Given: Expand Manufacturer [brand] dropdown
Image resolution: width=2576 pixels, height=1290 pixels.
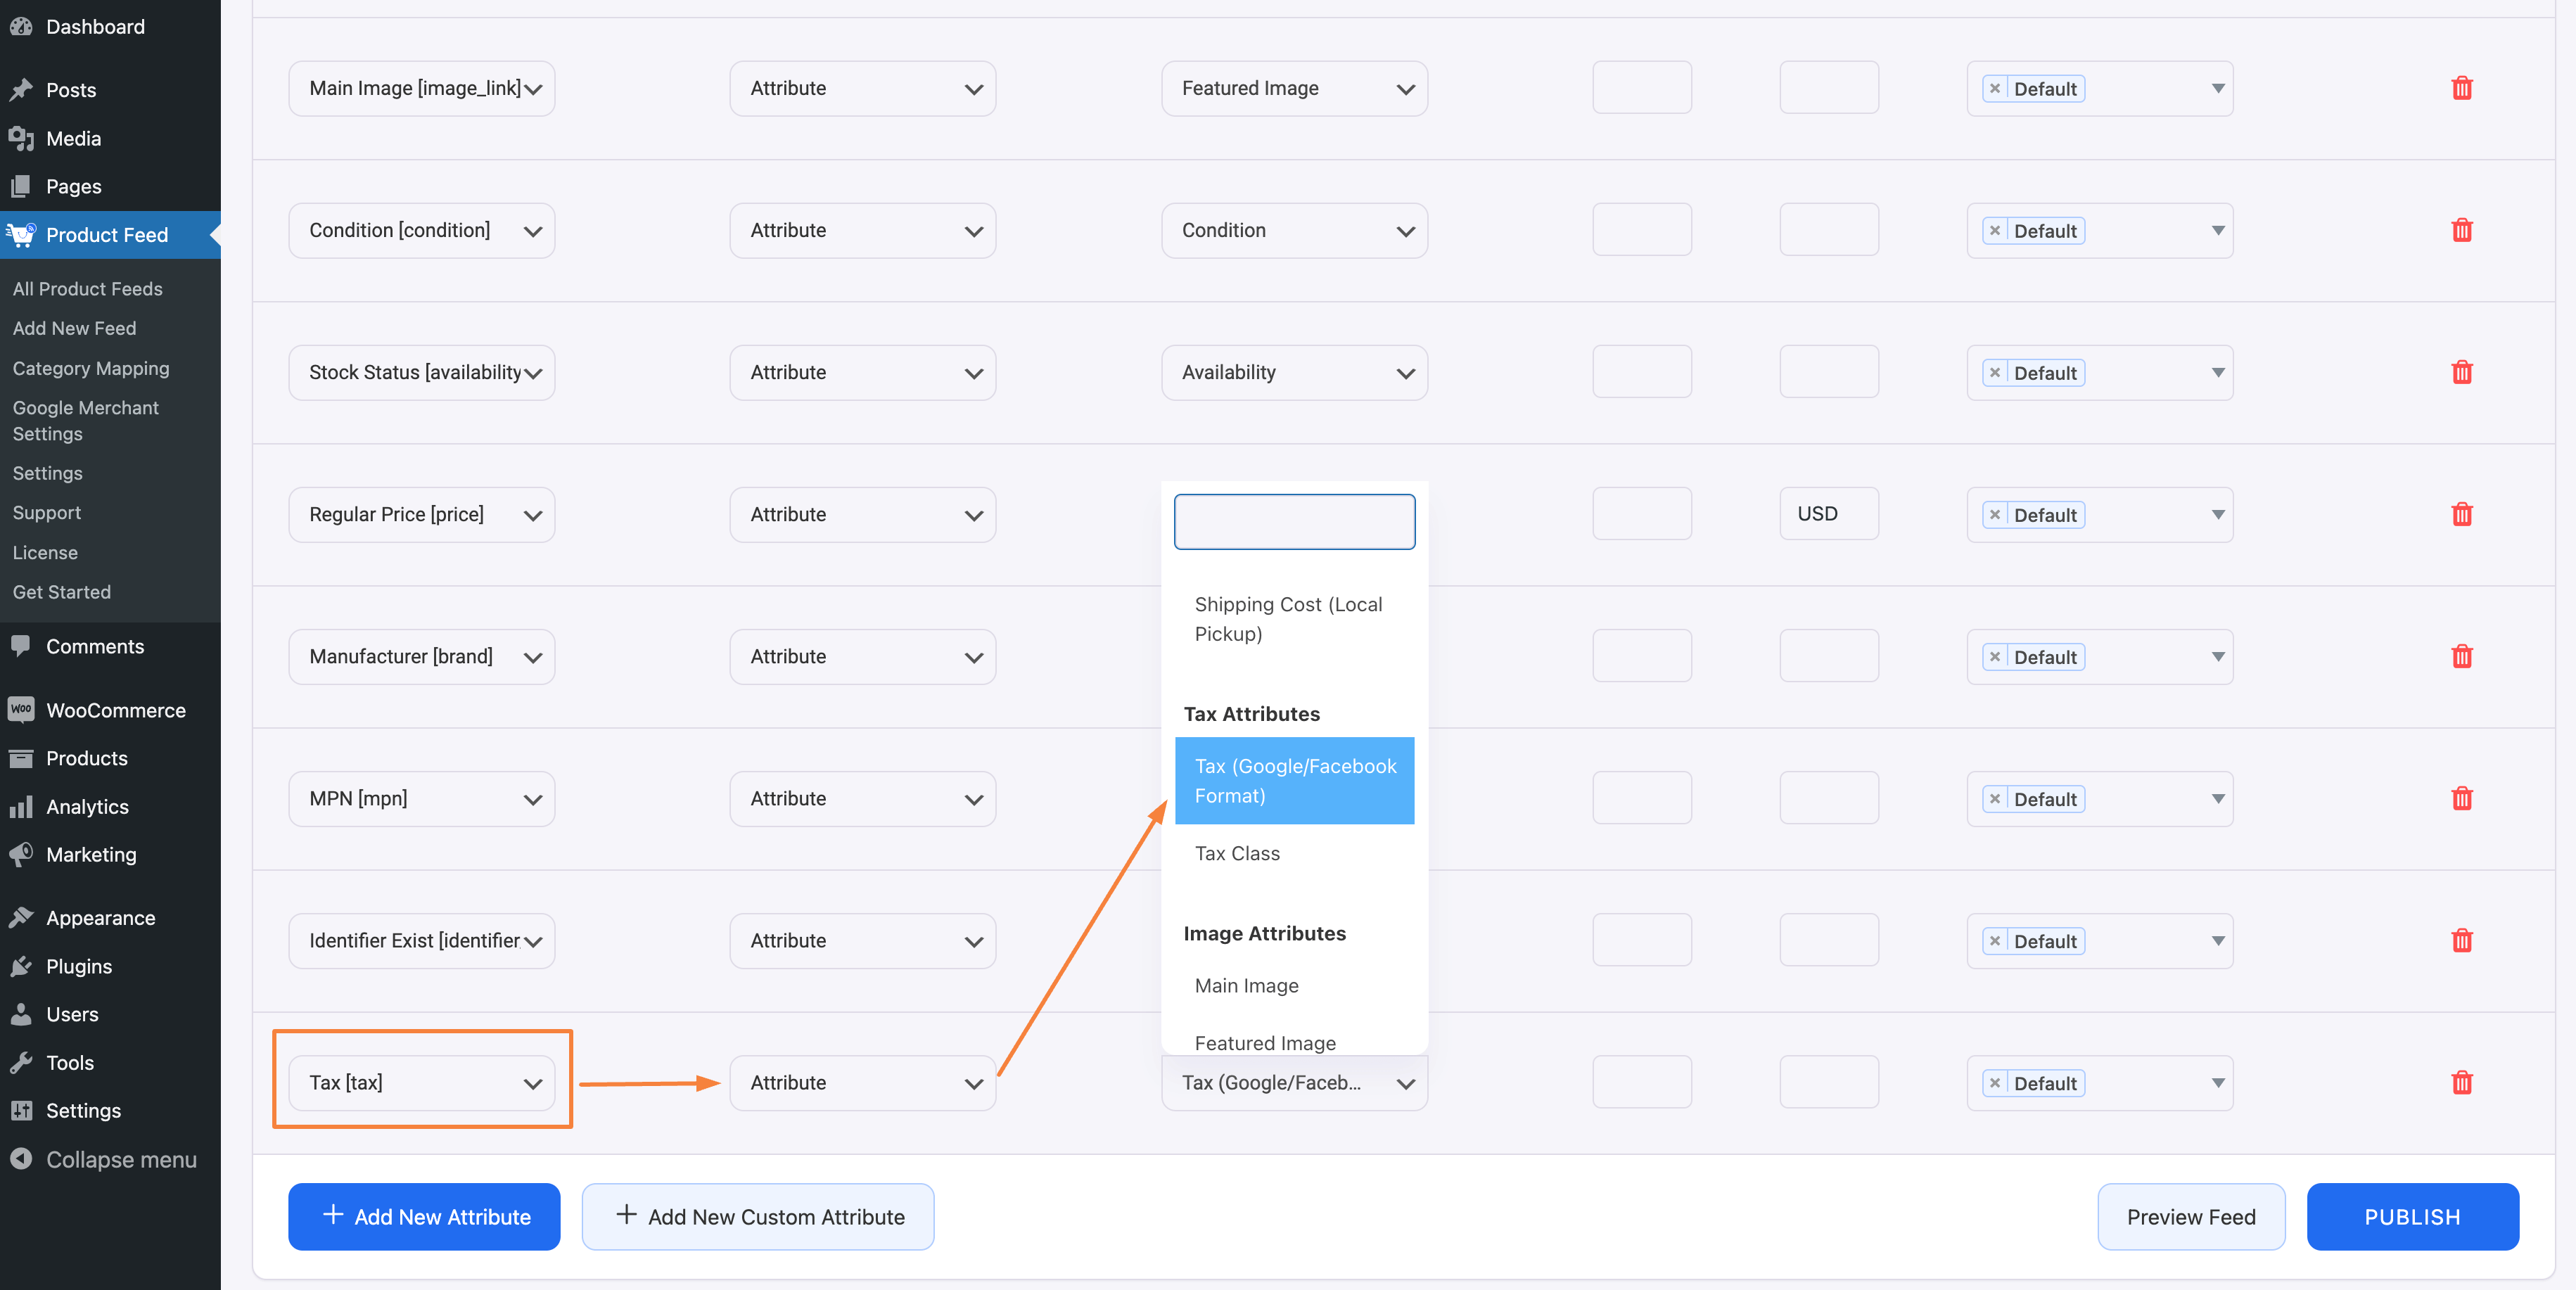Looking at the screenshot, I should point(422,656).
